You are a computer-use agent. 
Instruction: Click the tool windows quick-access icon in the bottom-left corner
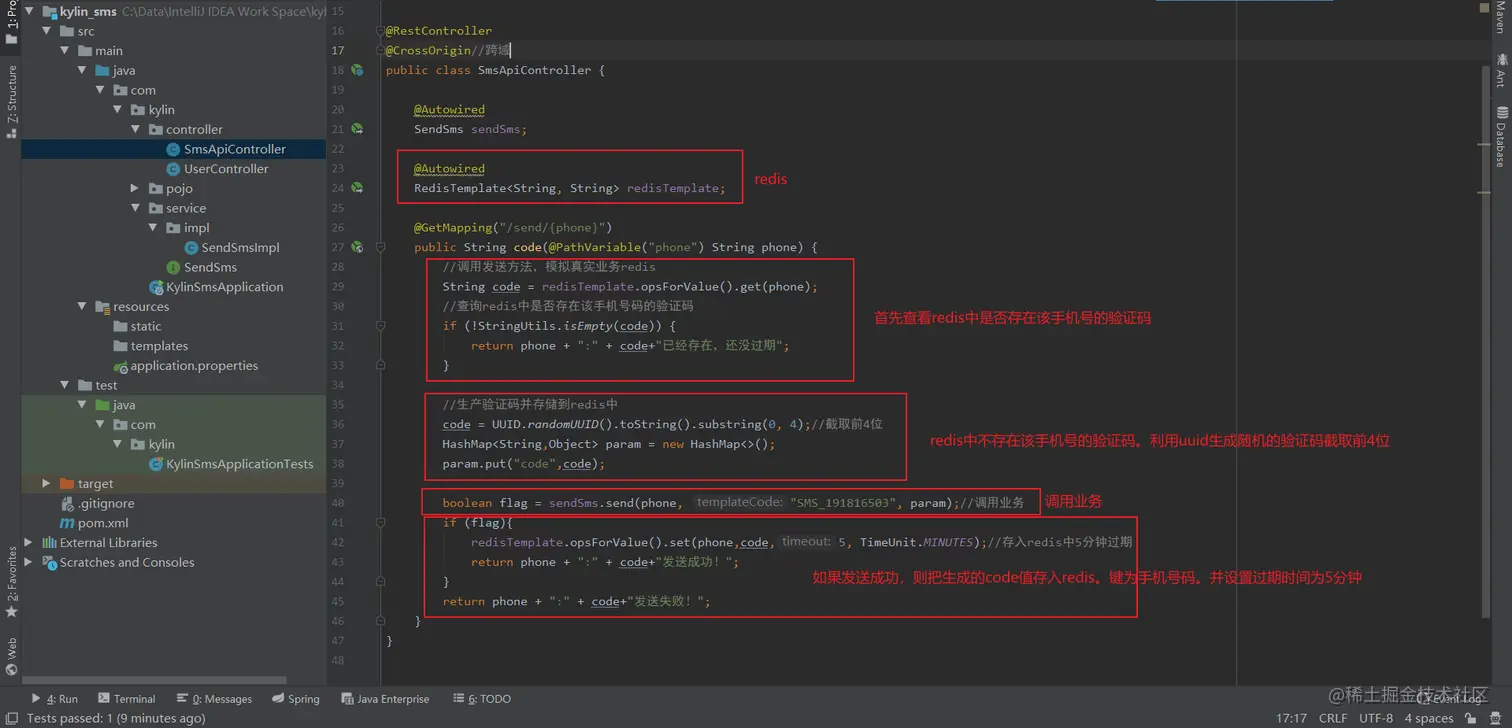pos(10,718)
